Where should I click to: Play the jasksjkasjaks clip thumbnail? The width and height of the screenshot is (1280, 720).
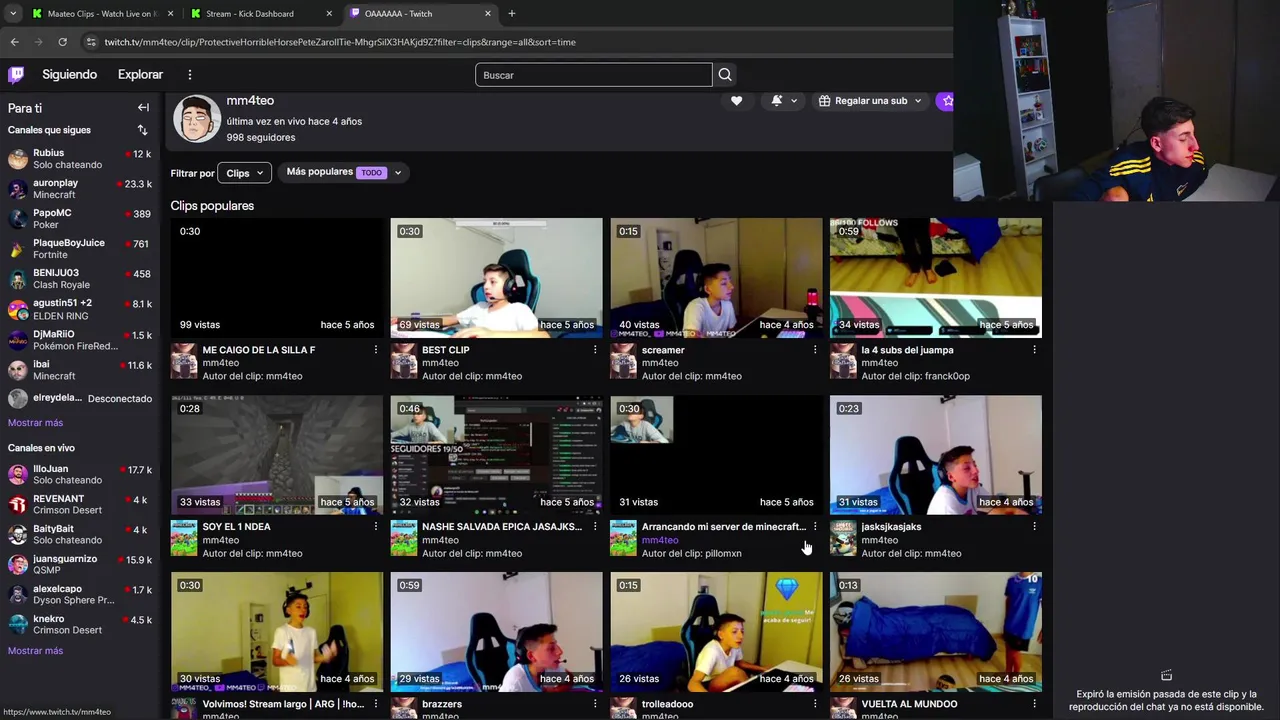[936, 455]
